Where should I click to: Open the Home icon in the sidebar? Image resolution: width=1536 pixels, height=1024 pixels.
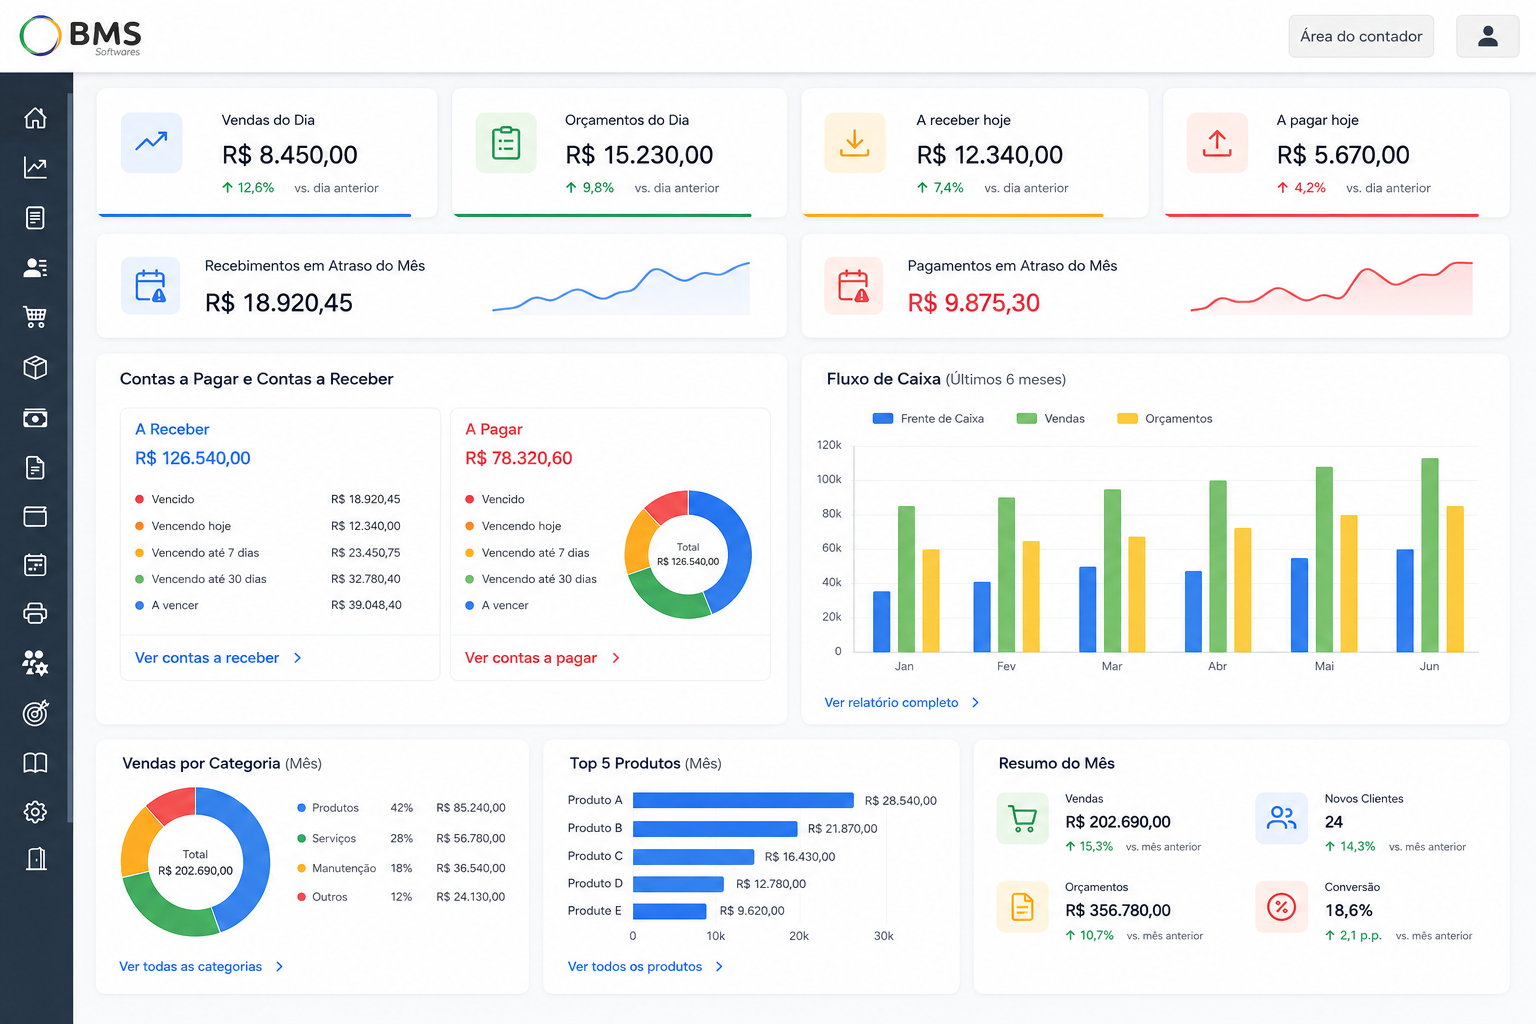coord(35,118)
